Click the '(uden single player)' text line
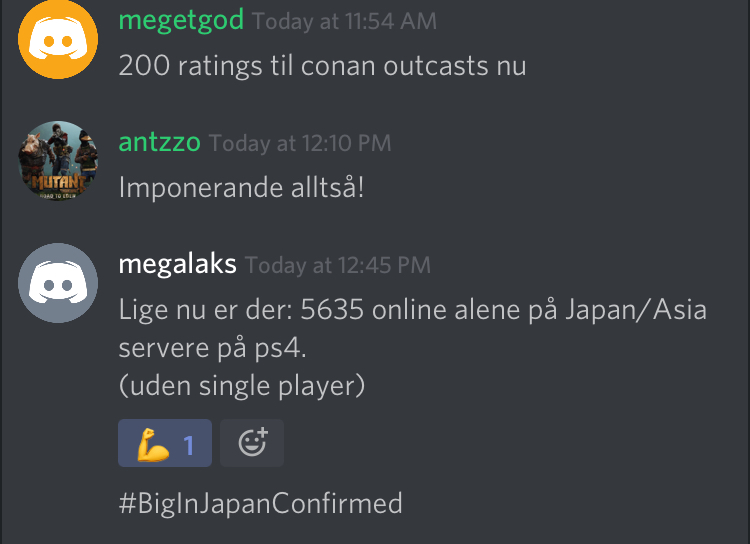 242,386
